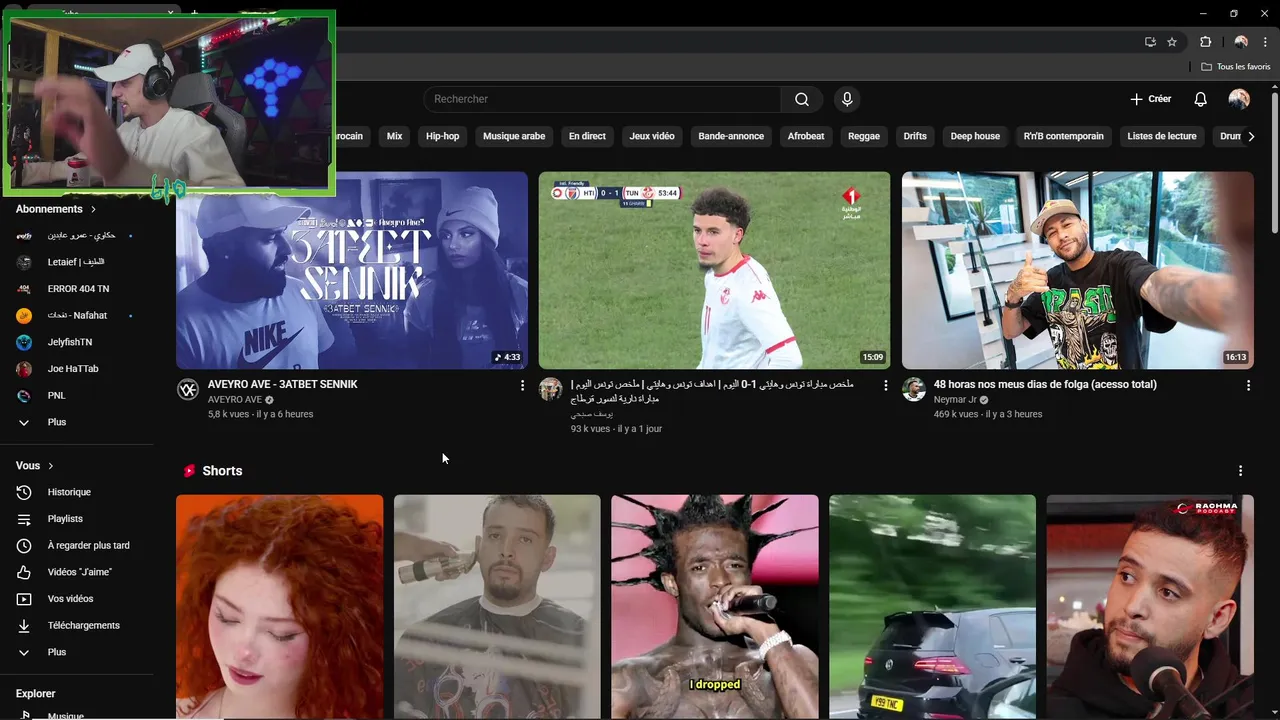
Task: Start voice search with microphone icon
Action: tap(847, 99)
